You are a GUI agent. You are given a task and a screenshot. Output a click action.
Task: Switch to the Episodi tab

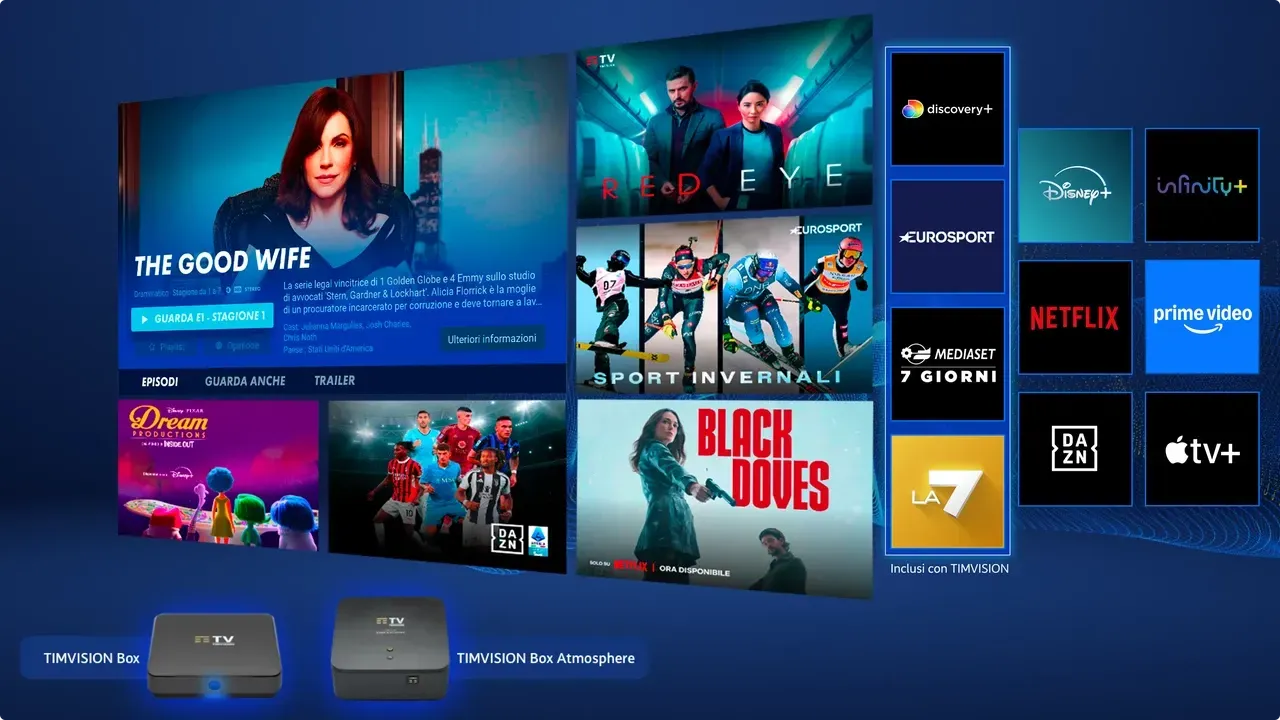(x=160, y=381)
